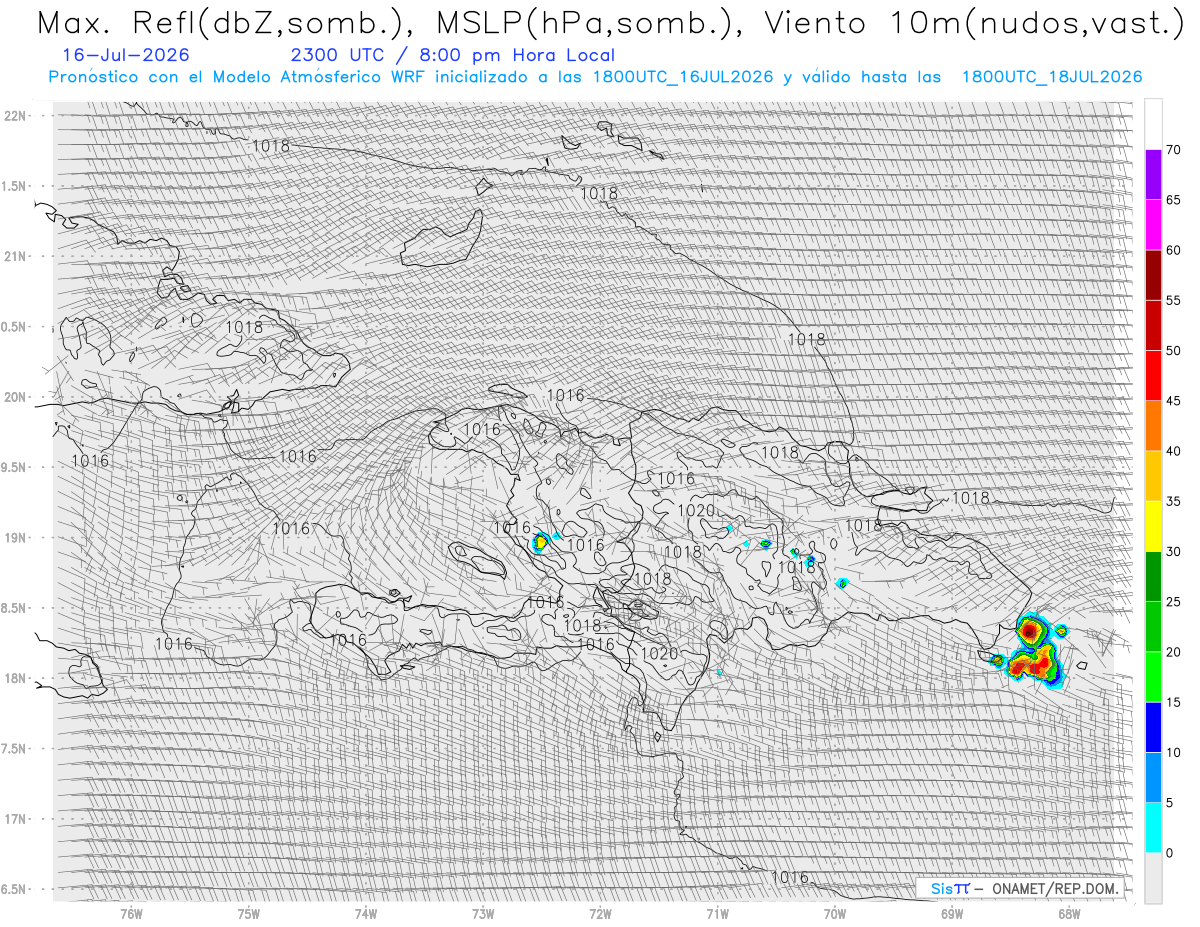Click the '21N' latitude axis label
Viewport: 1200px width, 927px height.
coord(15,257)
